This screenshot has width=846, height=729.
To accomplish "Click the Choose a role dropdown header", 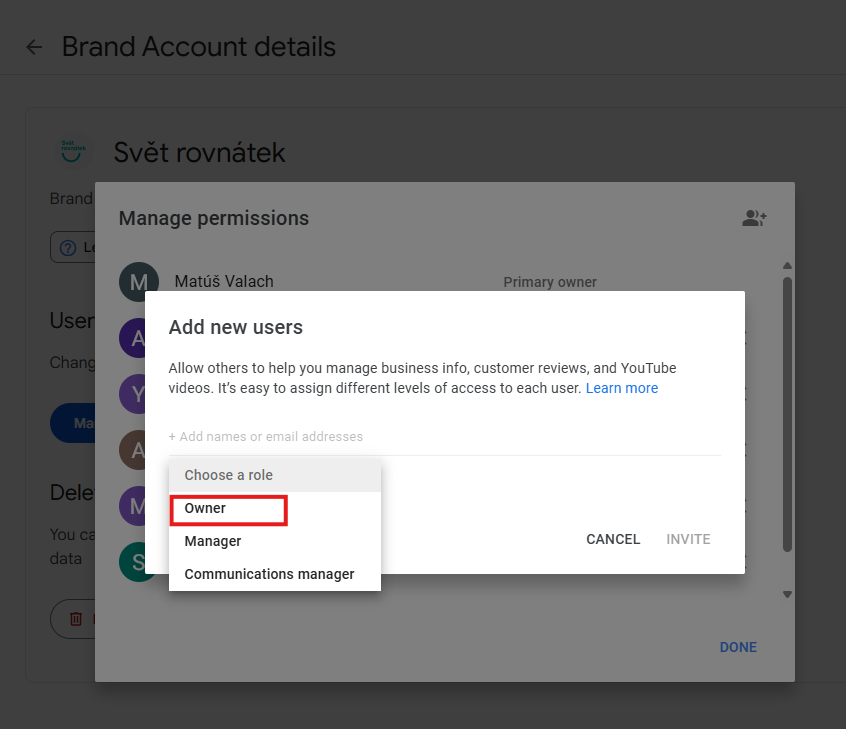I will coord(275,475).
